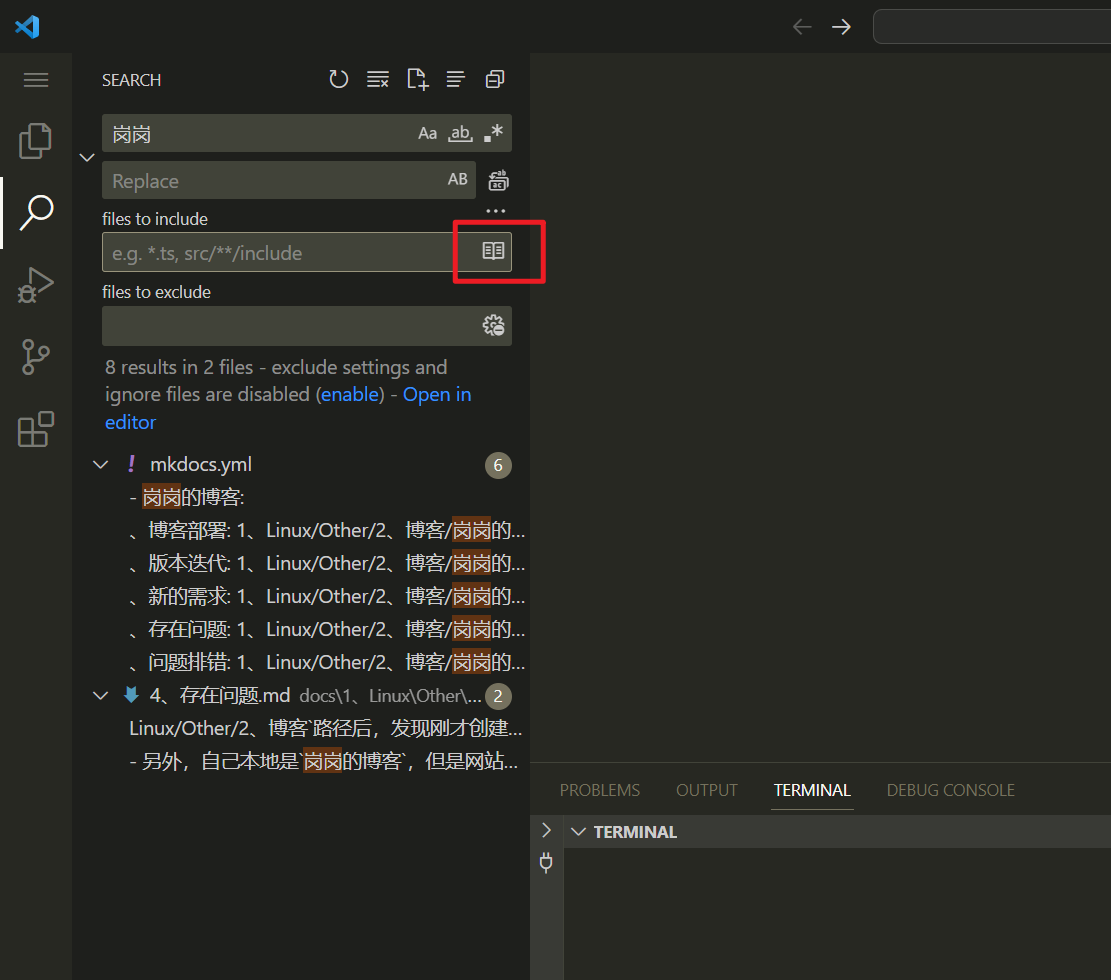Go forward with the right arrow
1111x980 pixels.
[x=841, y=27]
